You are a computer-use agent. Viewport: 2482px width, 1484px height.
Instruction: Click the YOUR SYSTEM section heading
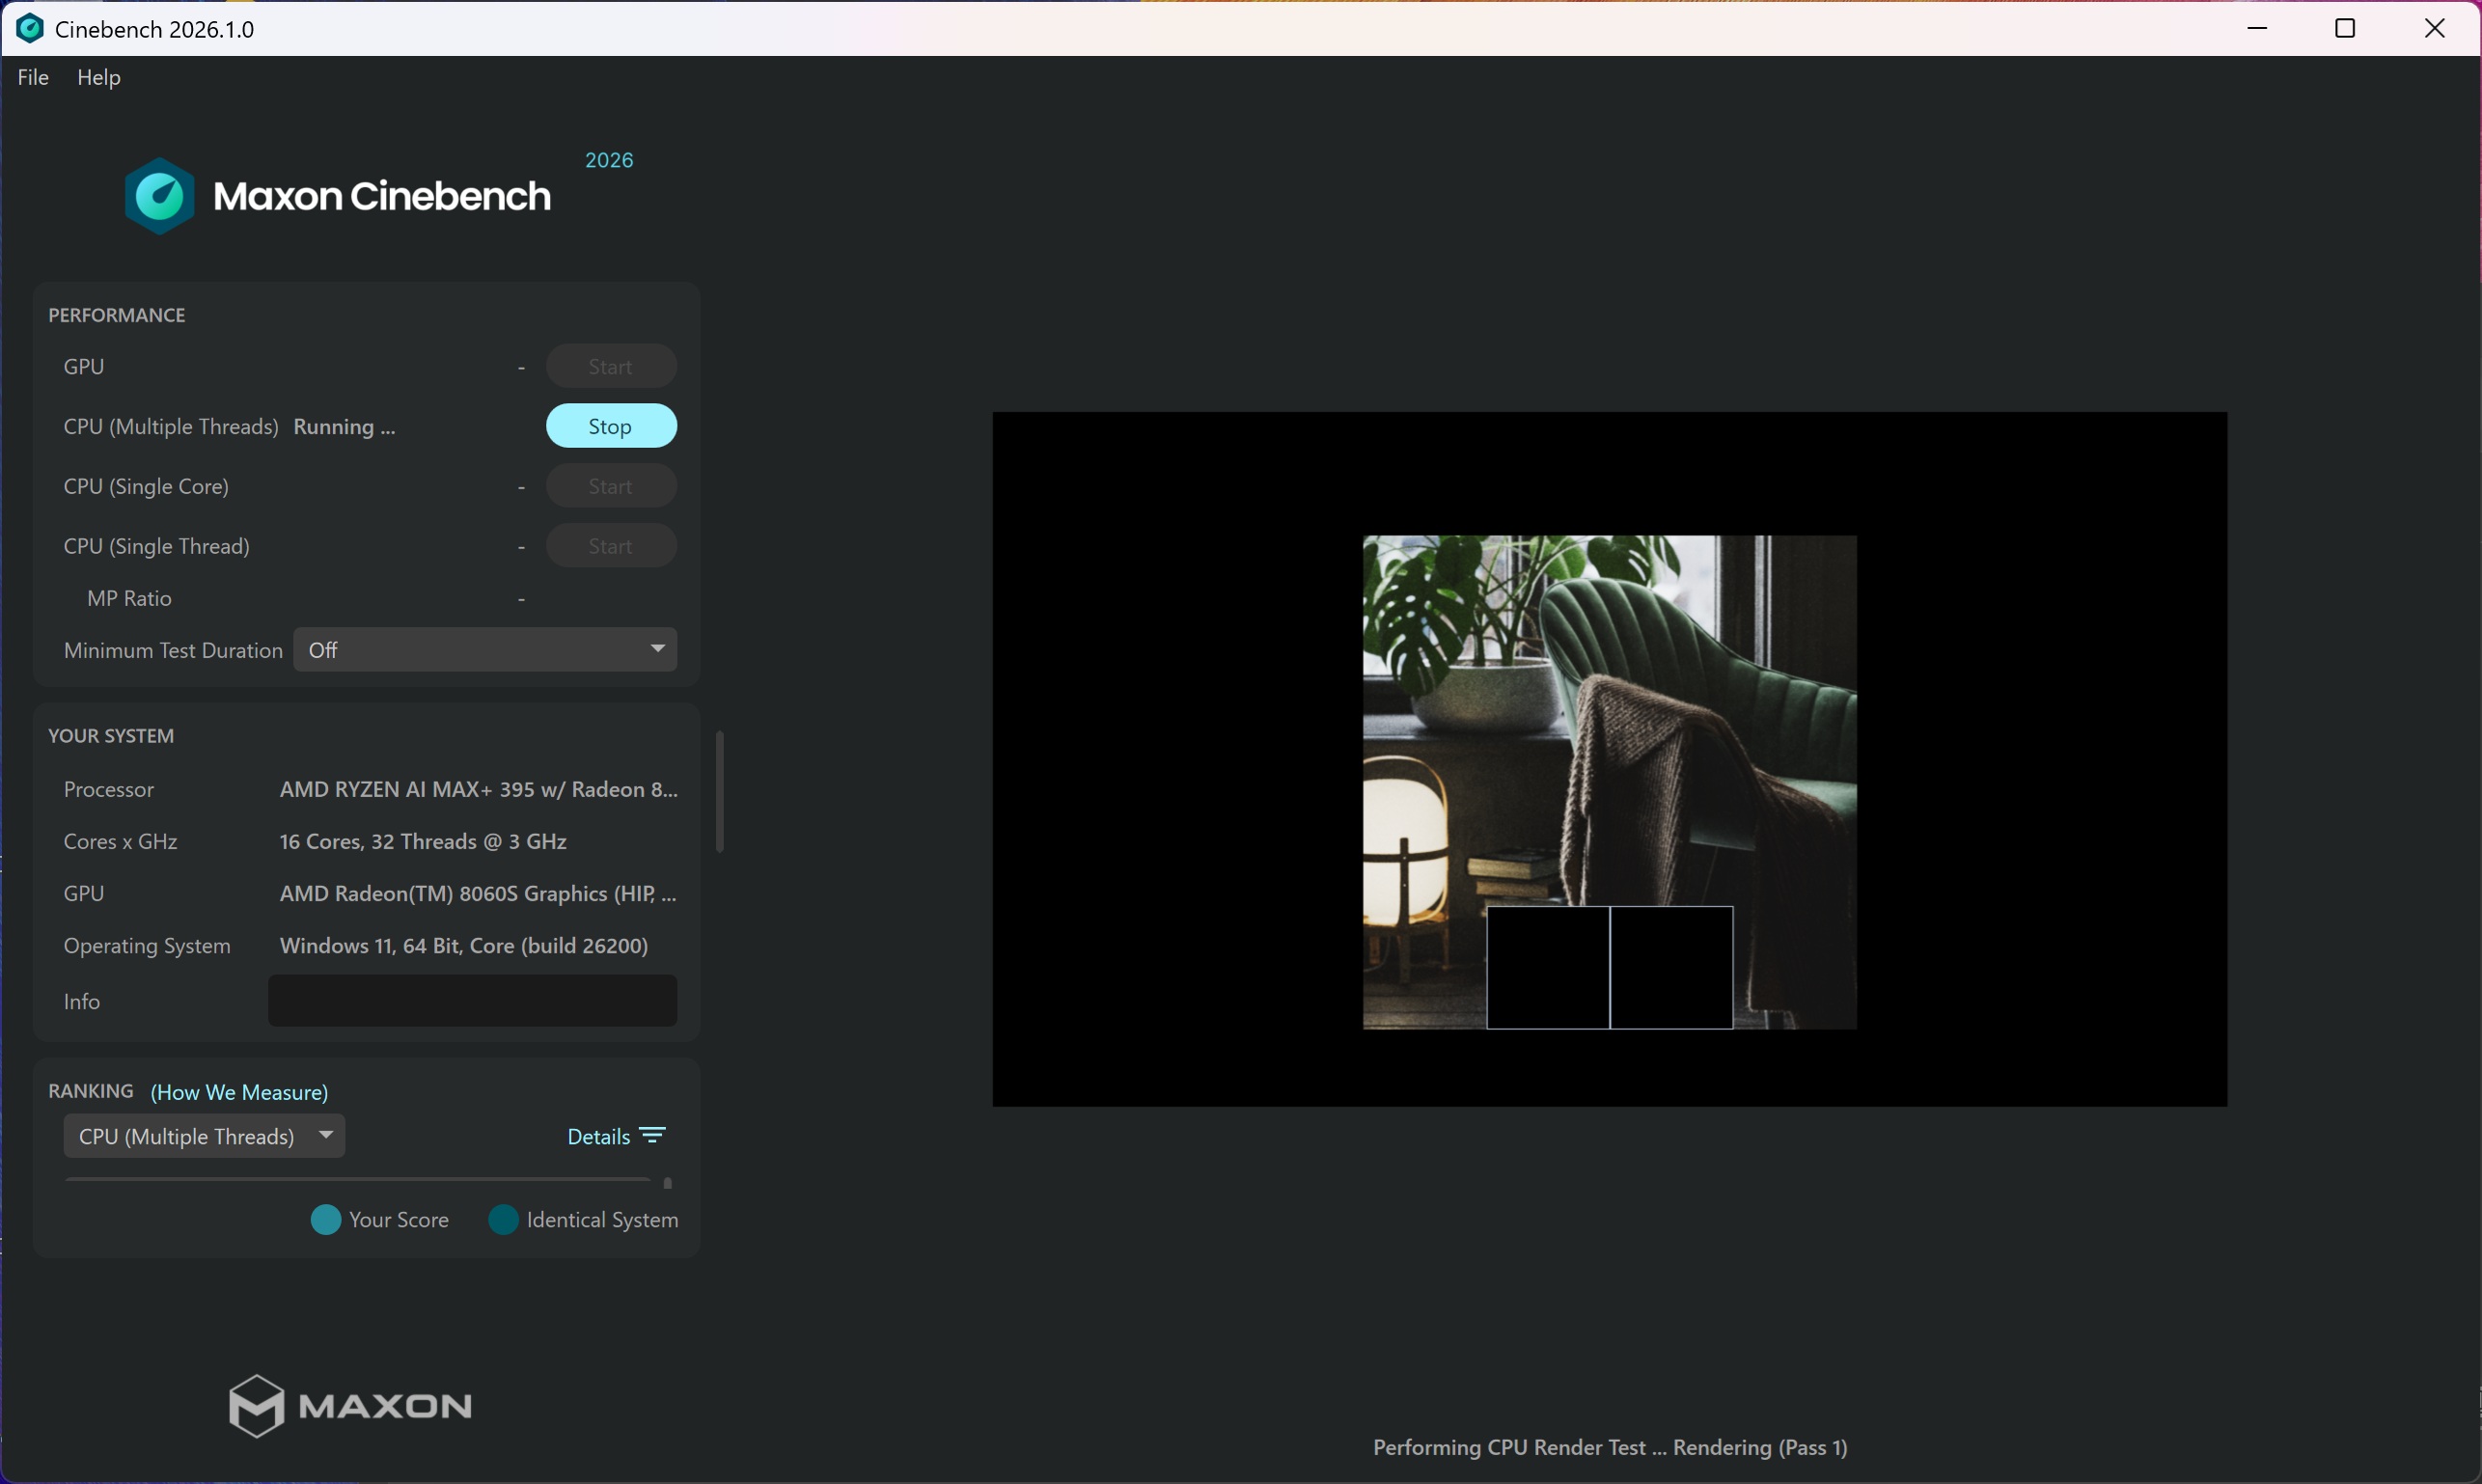(111, 736)
